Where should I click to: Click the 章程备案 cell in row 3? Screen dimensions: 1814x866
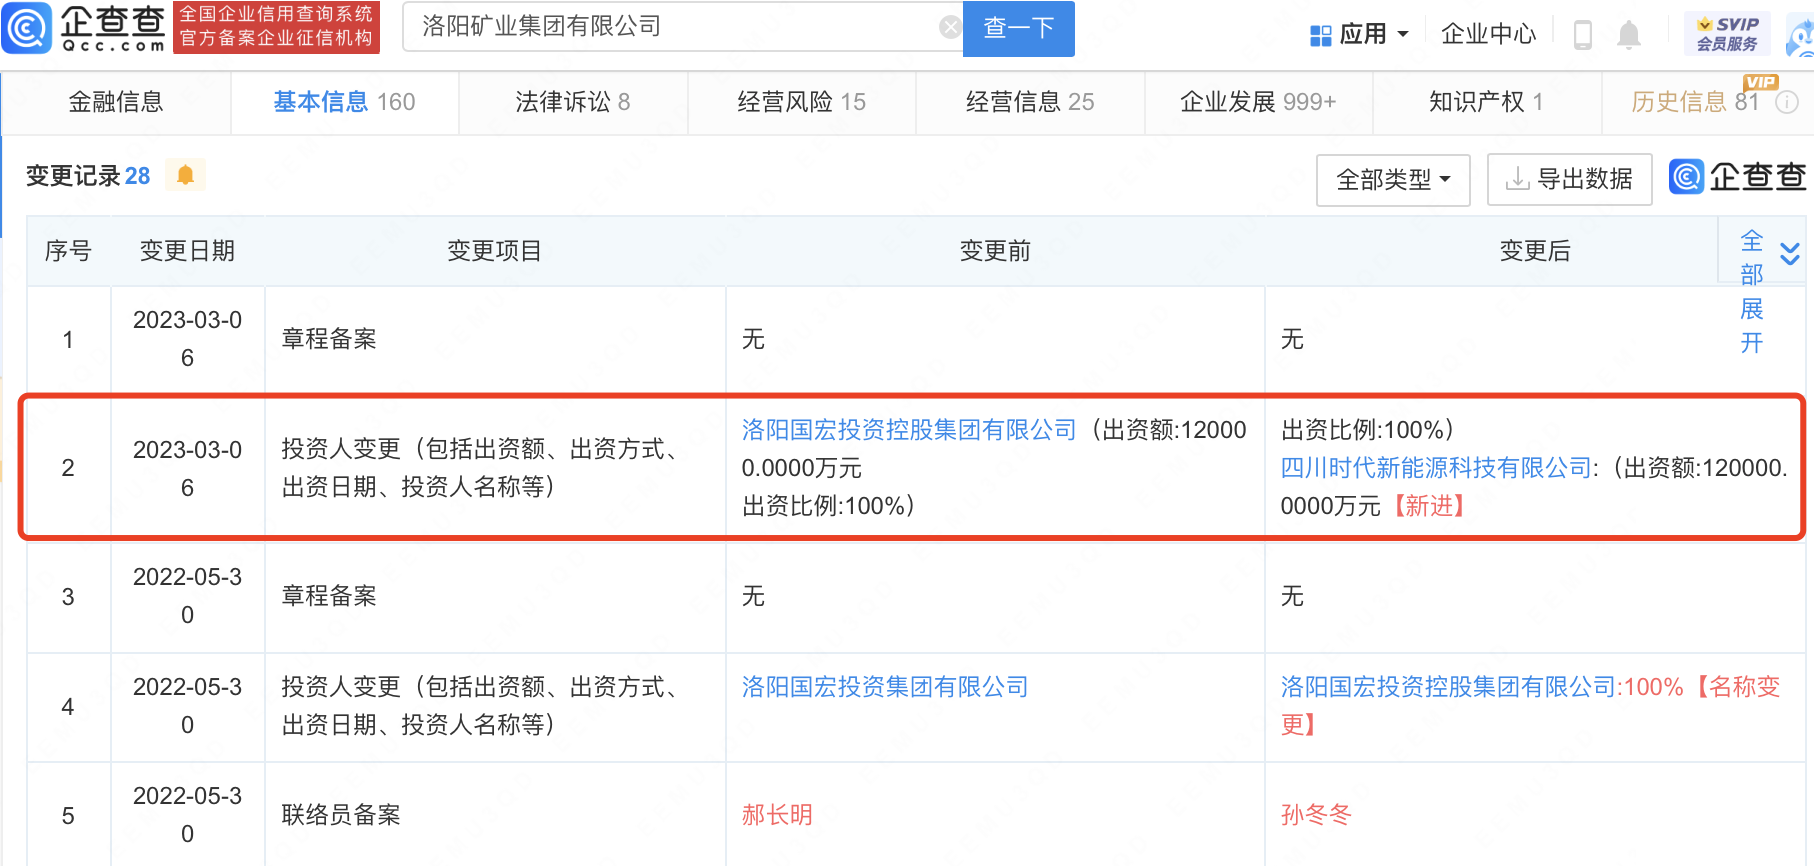pyautogui.click(x=495, y=596)
